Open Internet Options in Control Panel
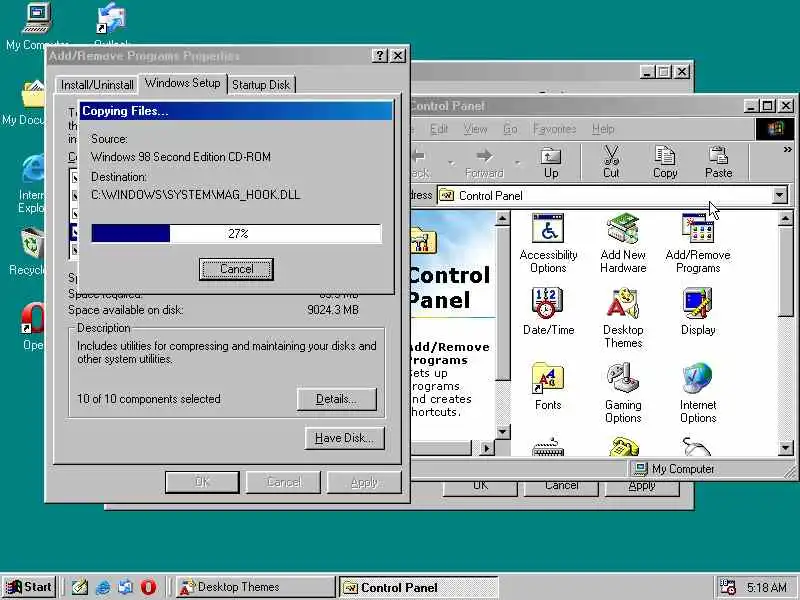This screenshot has width=800, height=600. 697,393
